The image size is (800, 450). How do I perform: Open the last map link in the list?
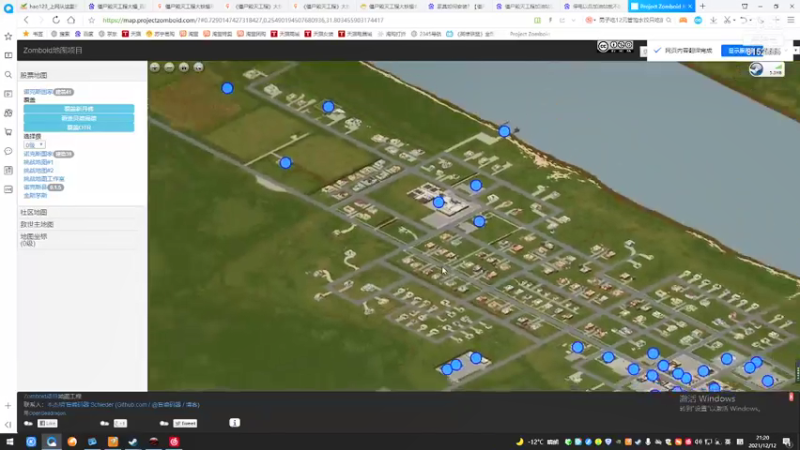pyautogui.click(x=35, y=195)
